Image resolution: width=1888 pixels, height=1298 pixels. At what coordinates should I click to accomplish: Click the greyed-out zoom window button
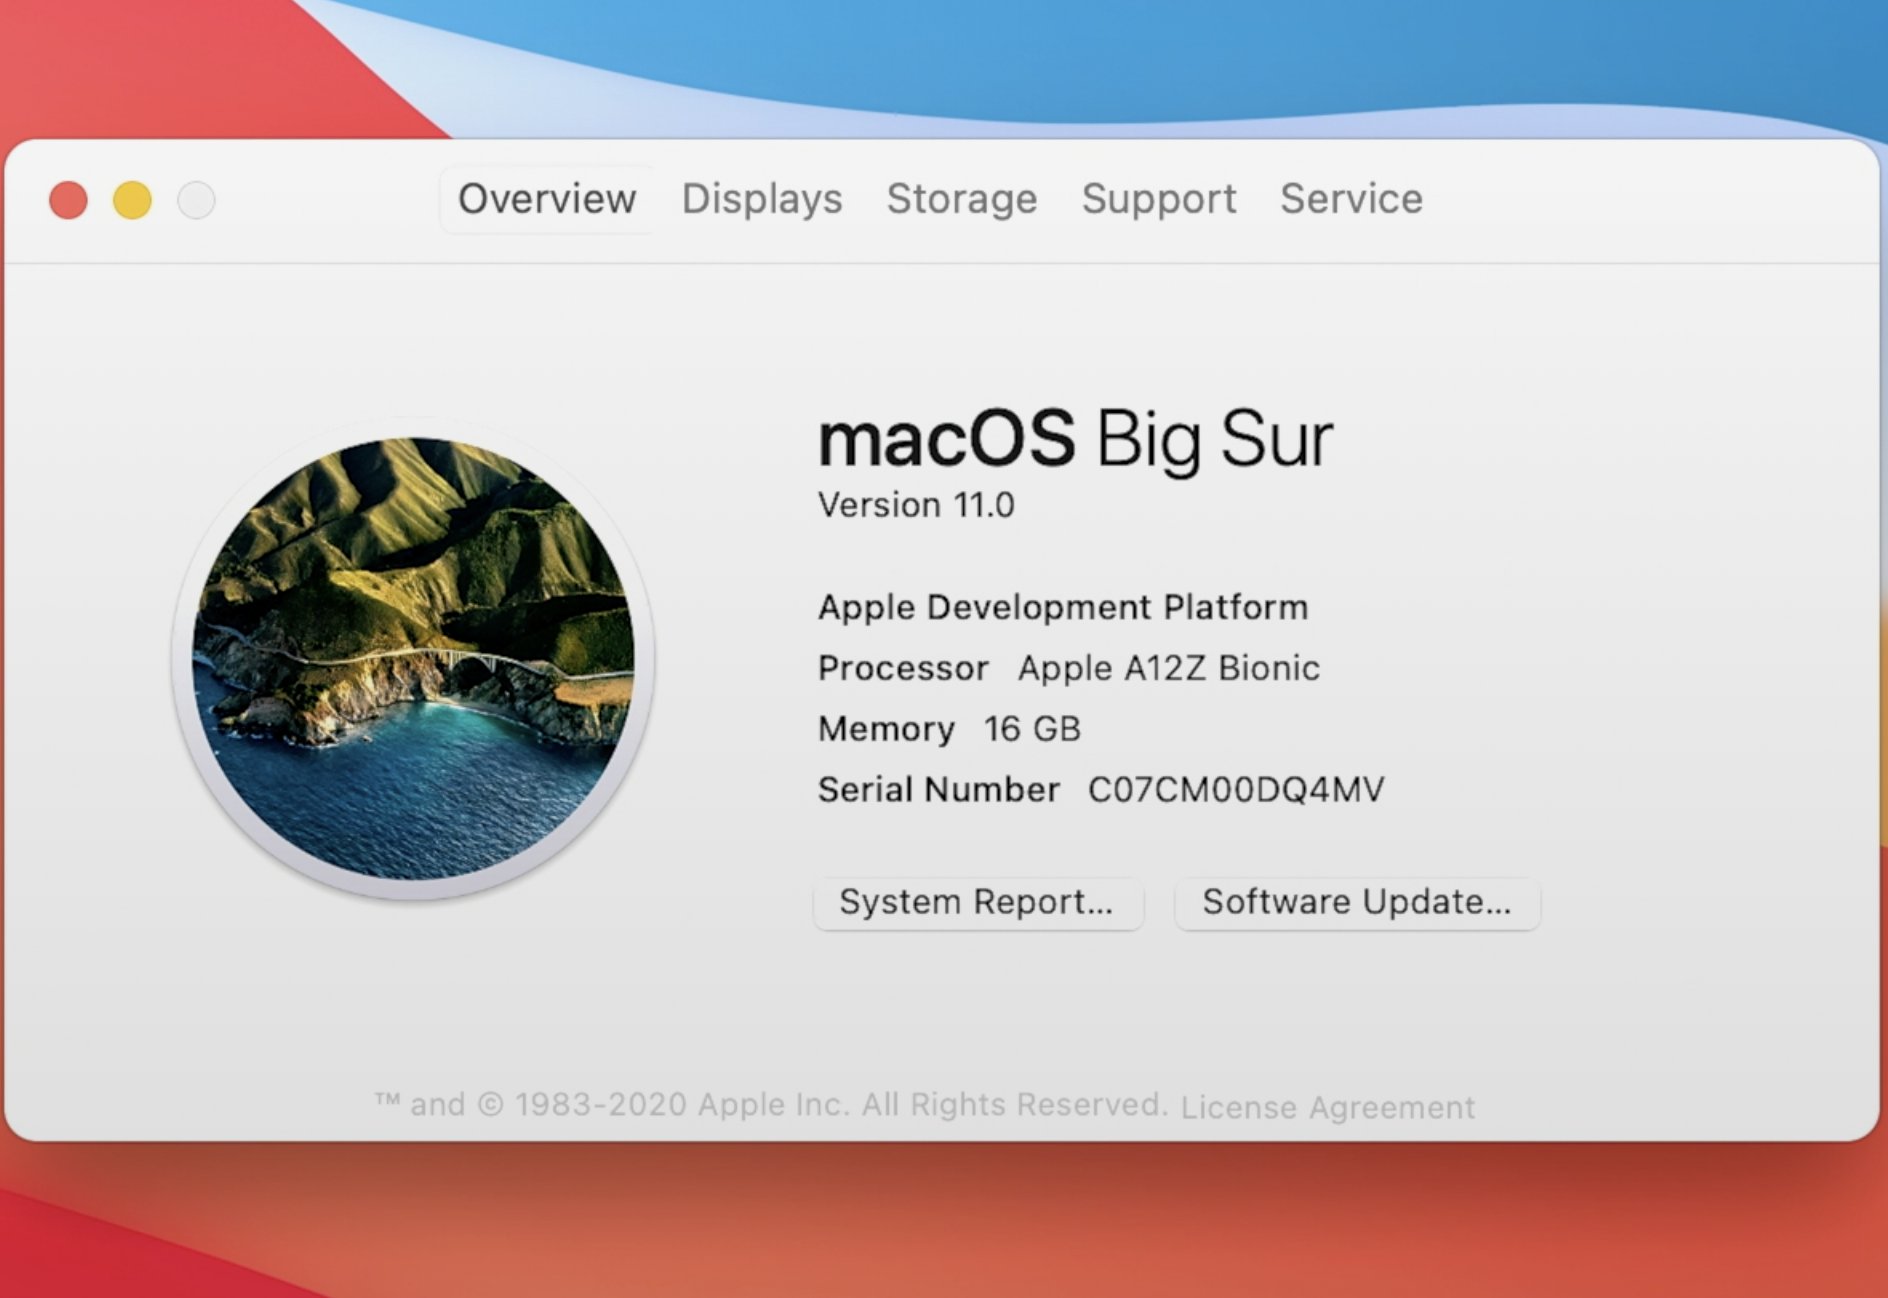click(x=196, y=200)
